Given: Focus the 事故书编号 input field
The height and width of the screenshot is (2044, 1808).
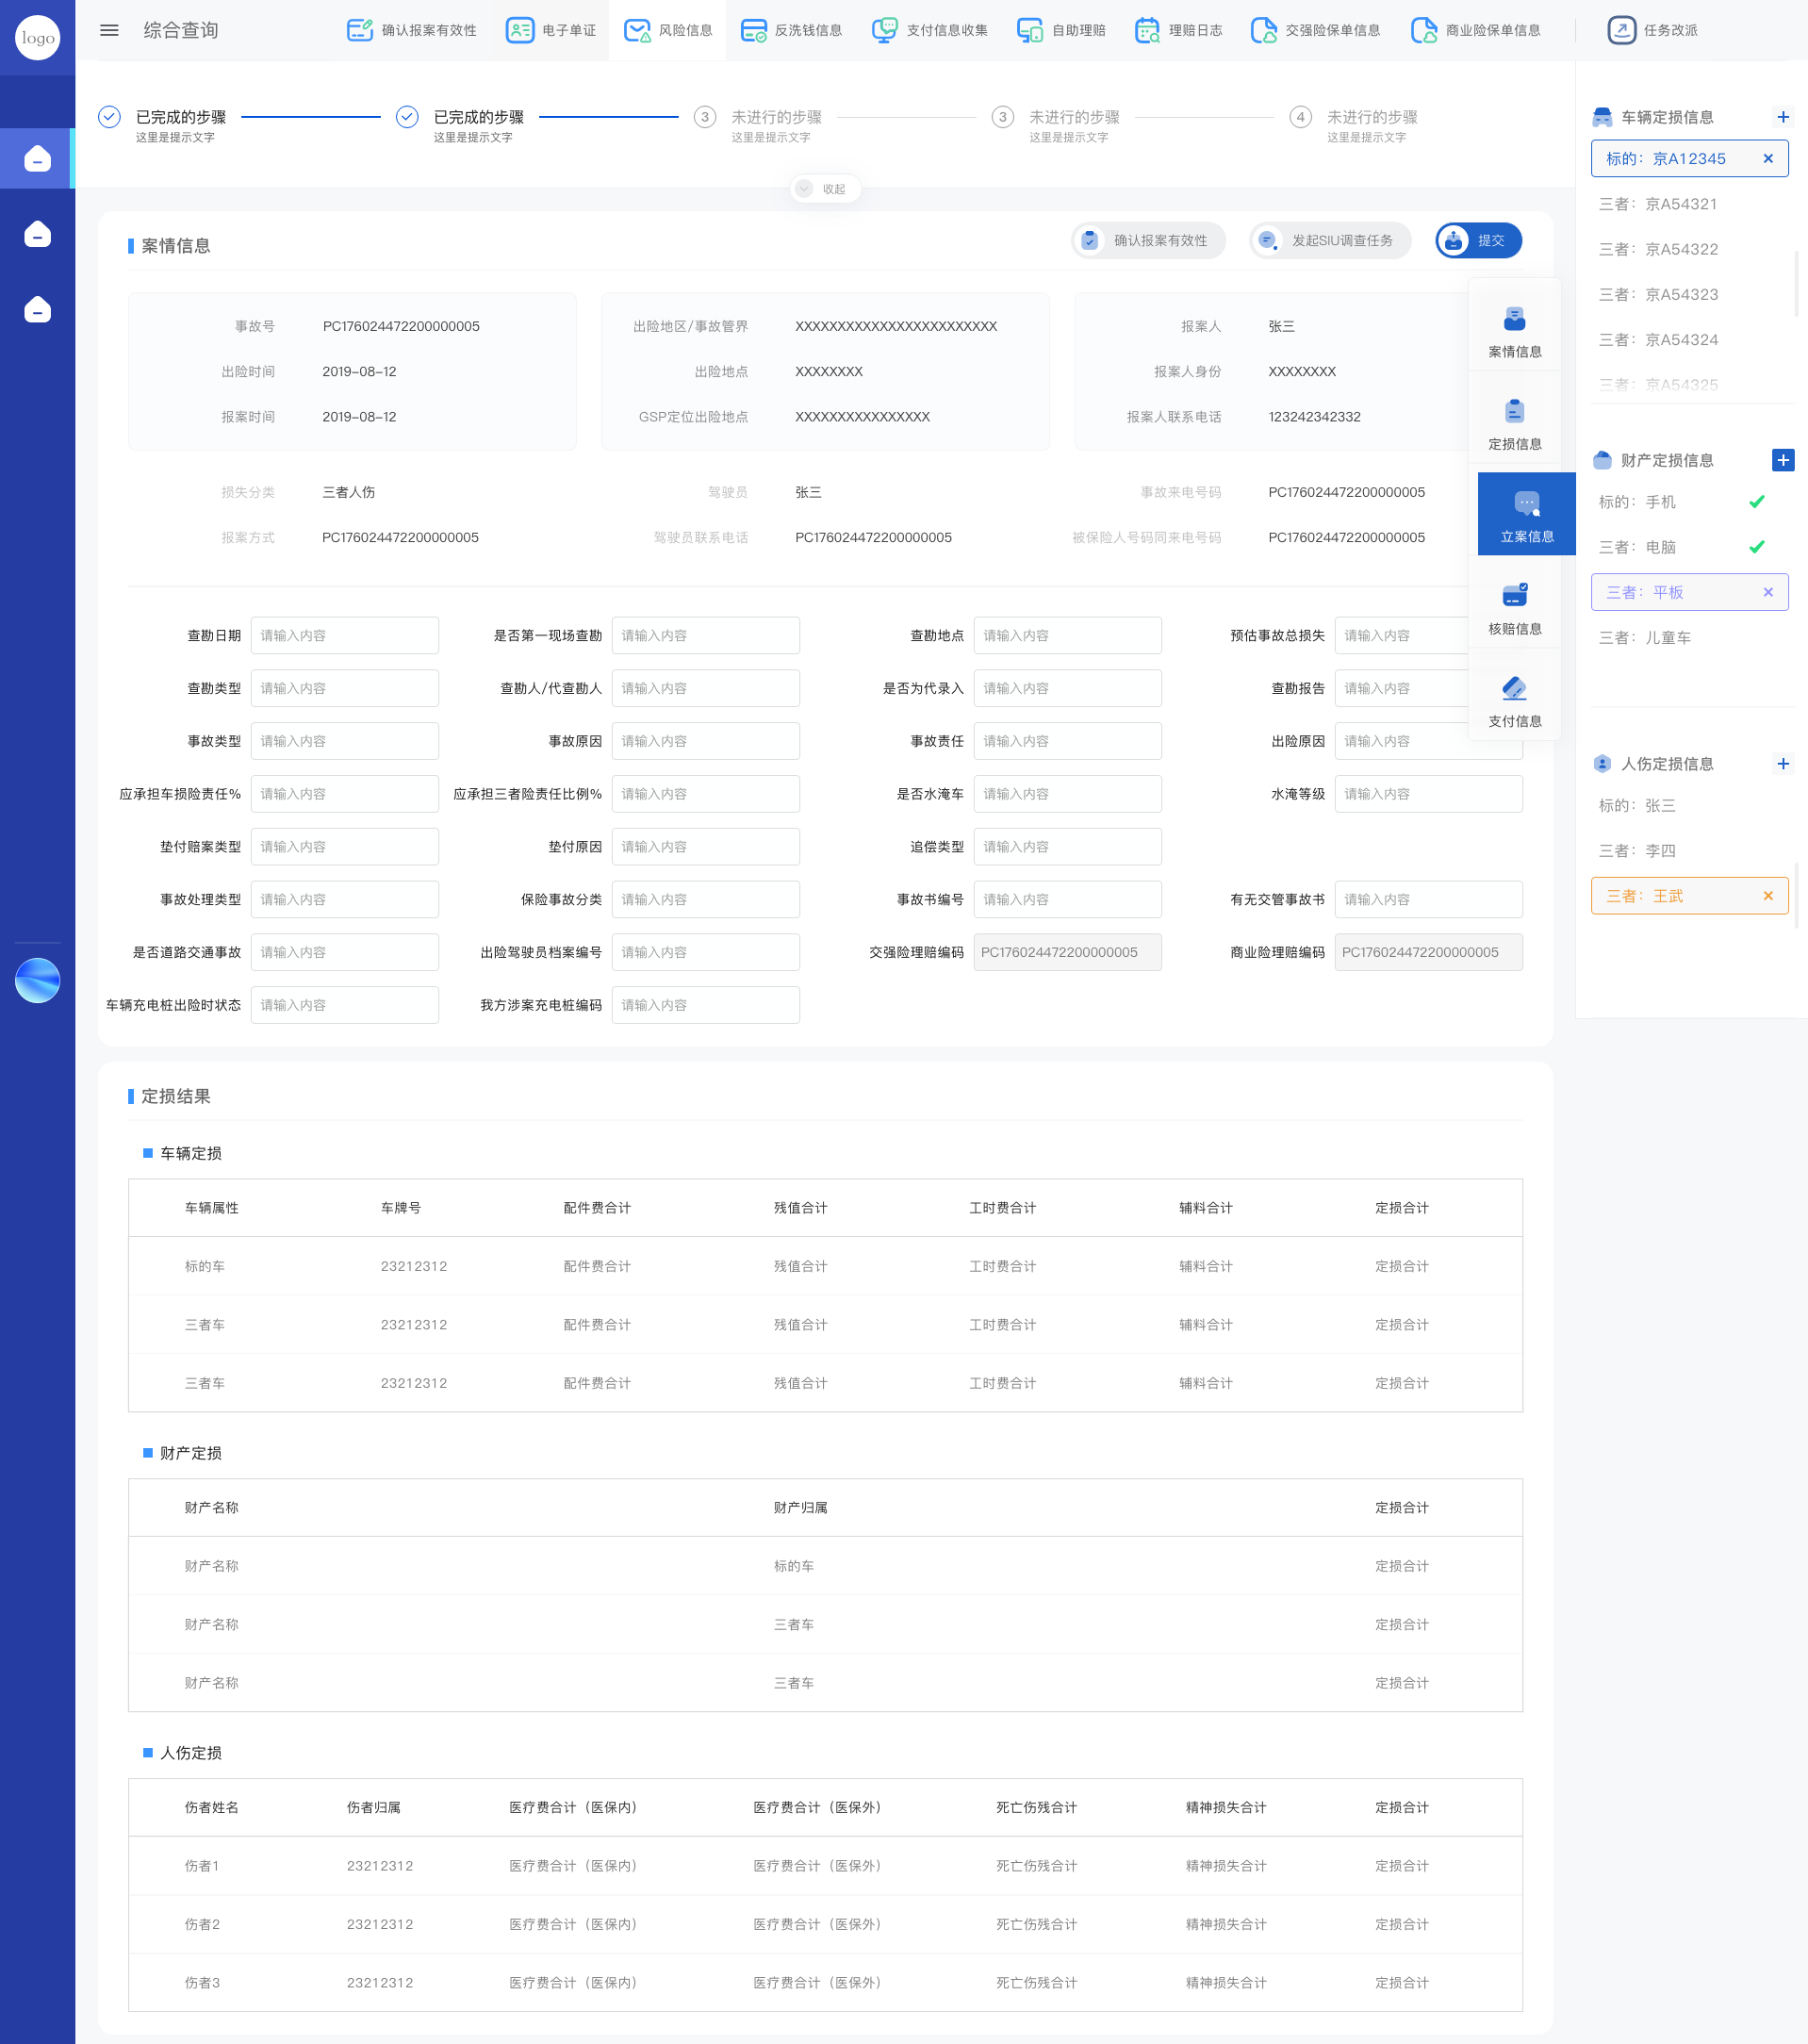Looking at the screenshot, I should coord(1067,899).
